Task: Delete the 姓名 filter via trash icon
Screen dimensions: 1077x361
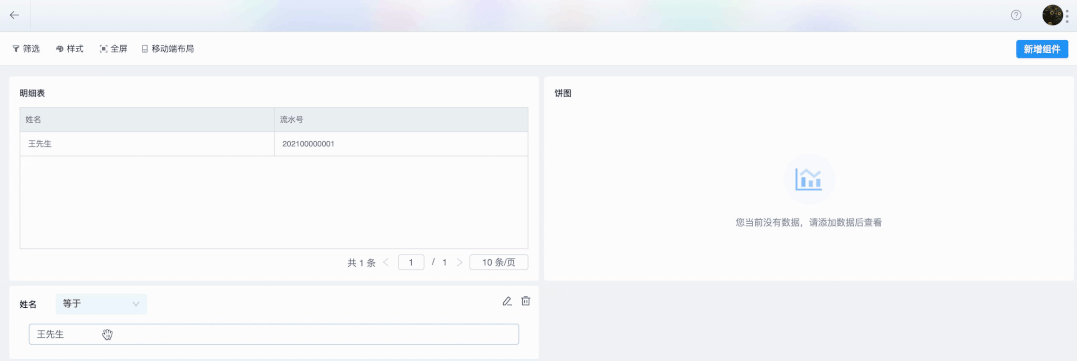Action: (525, 301)
